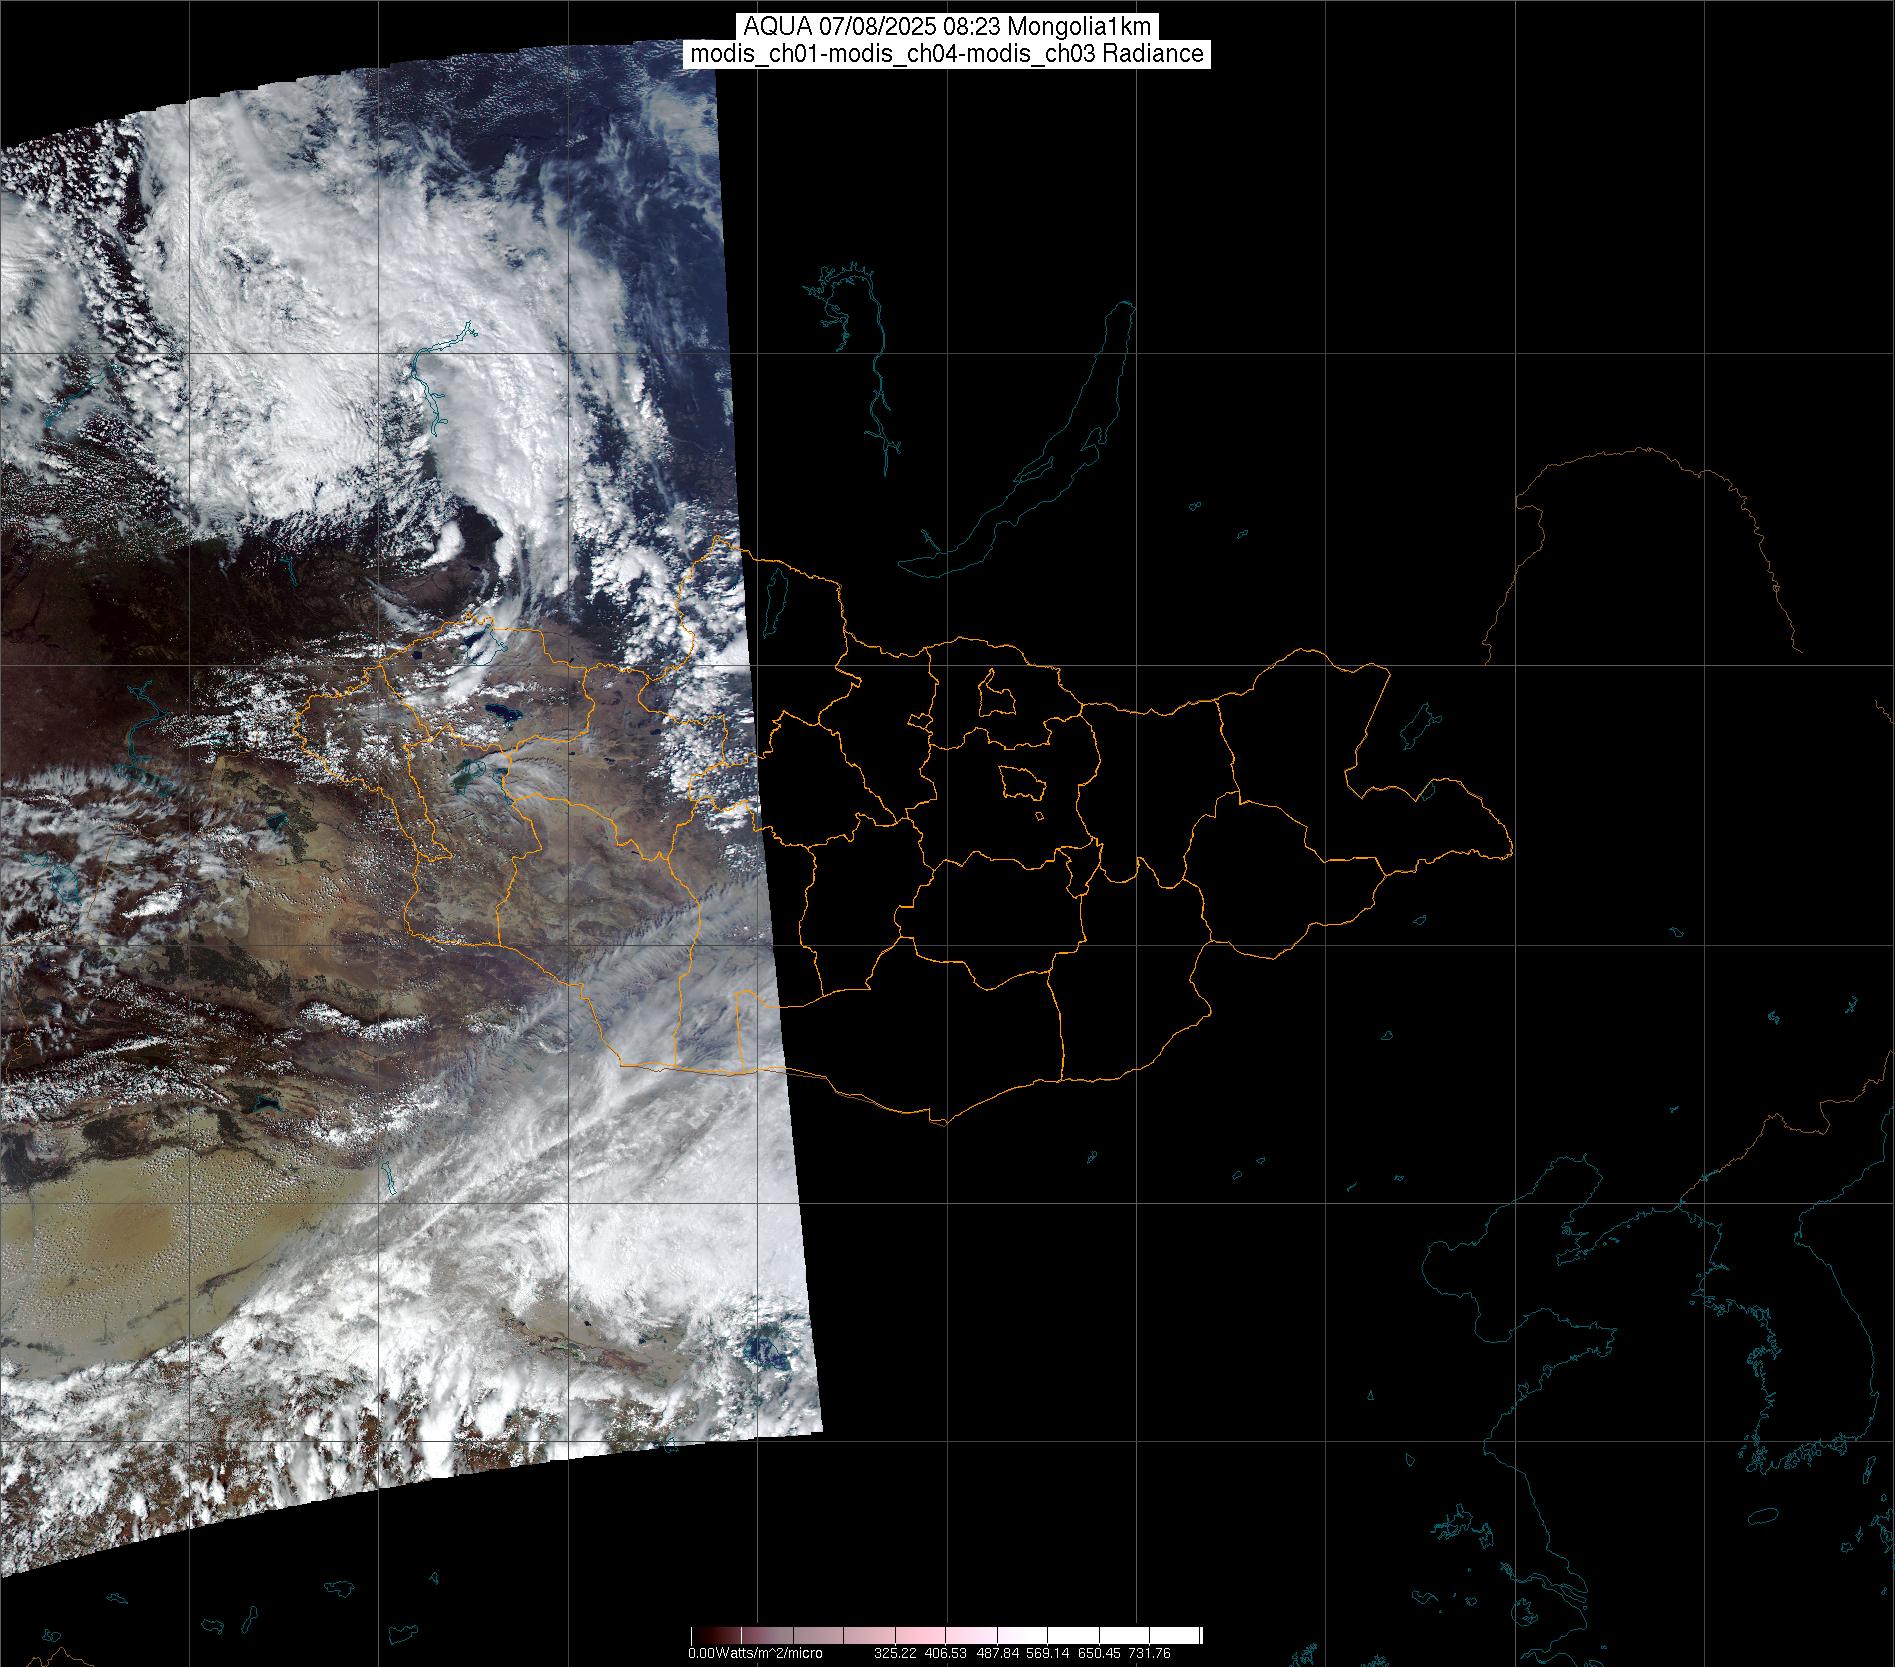Viewport: 1895px width, 1667px height.
Task: Click the modis_ch01-modis_ch04-modis_ch03 Radiance label
Action: pyautogui.click(x=947, y=54)
